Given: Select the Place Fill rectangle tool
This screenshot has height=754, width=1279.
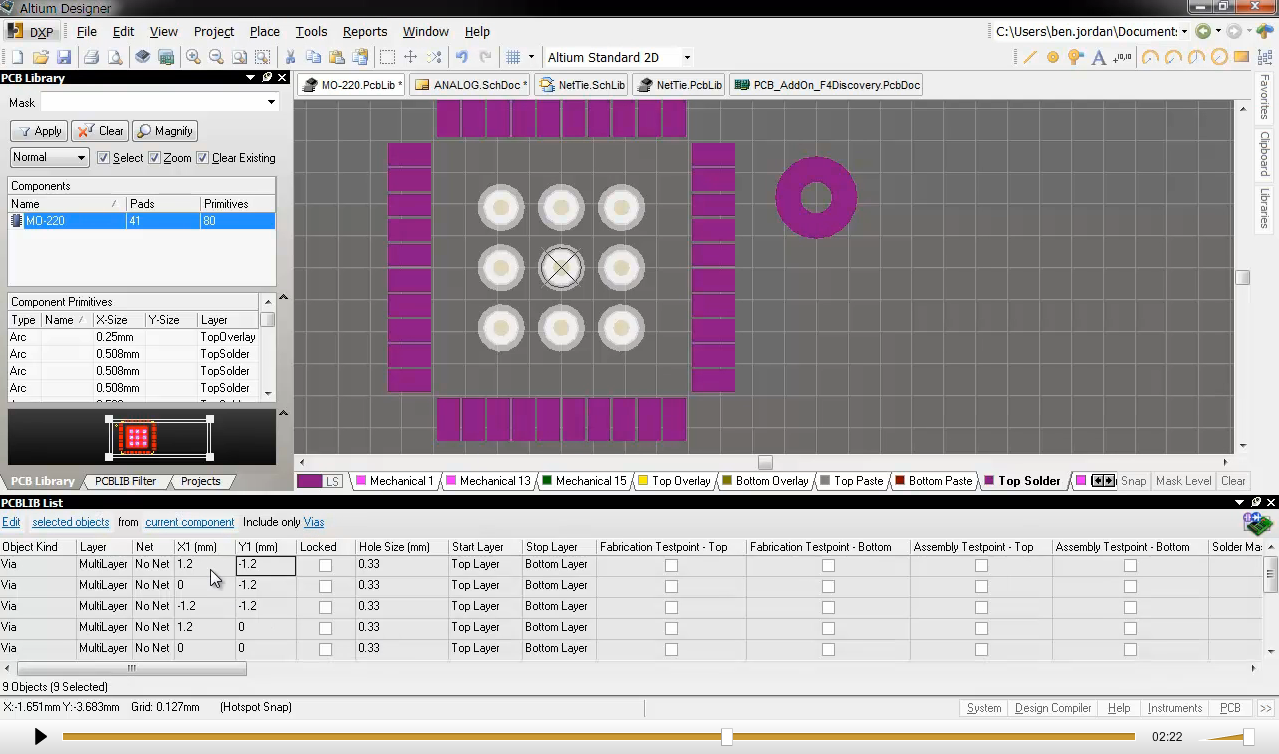Looking at the screenshot, I should pyautogui.click(x=1242, y=57).
